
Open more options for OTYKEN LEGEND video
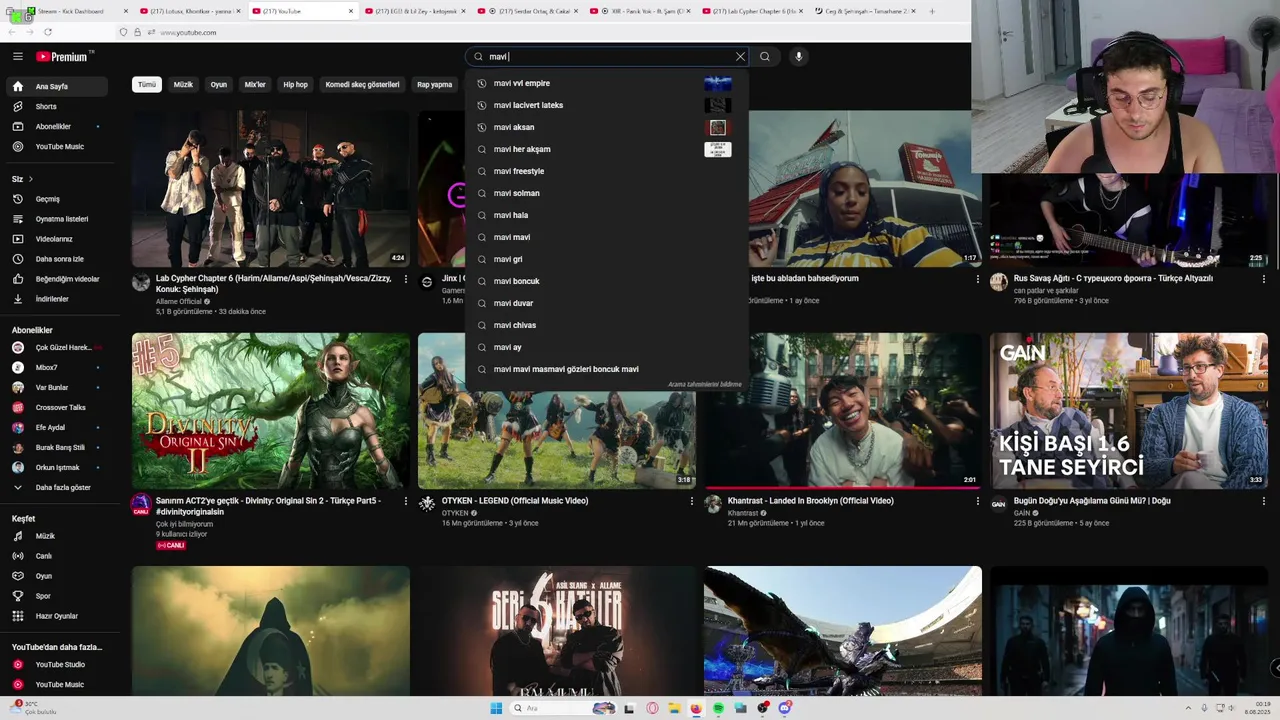tap(691, 502)
